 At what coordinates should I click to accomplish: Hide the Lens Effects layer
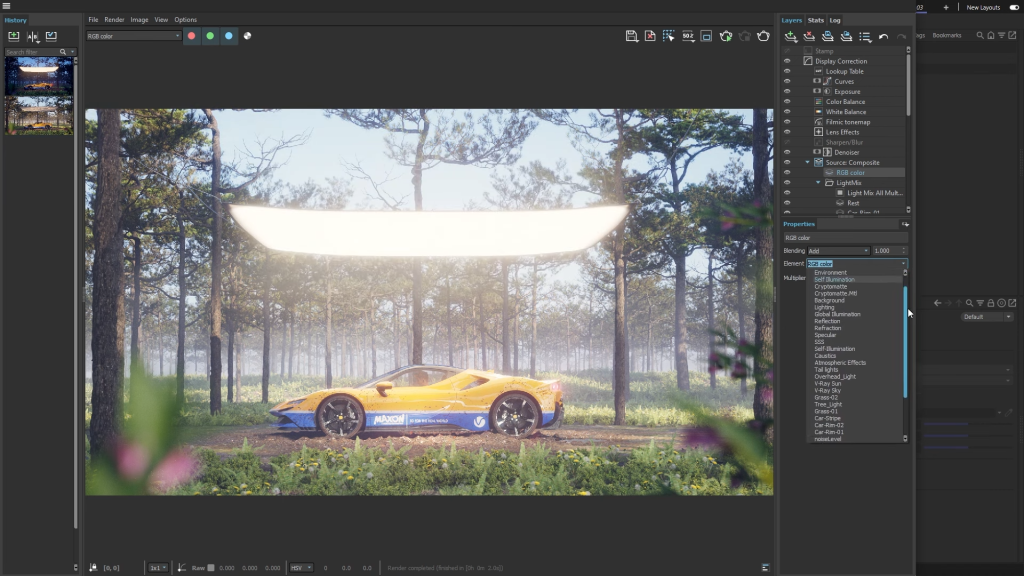tap(787, 132)
